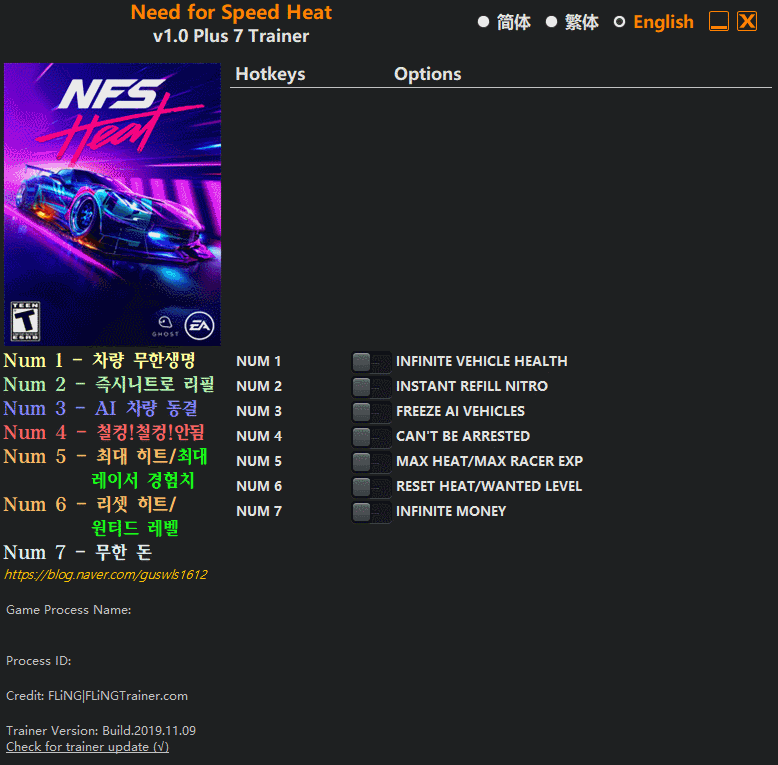Click Credit FLiNG|FLiNGTrainer.com text
The height and width of the screenshot is (765, 778).
coord(97,696)
